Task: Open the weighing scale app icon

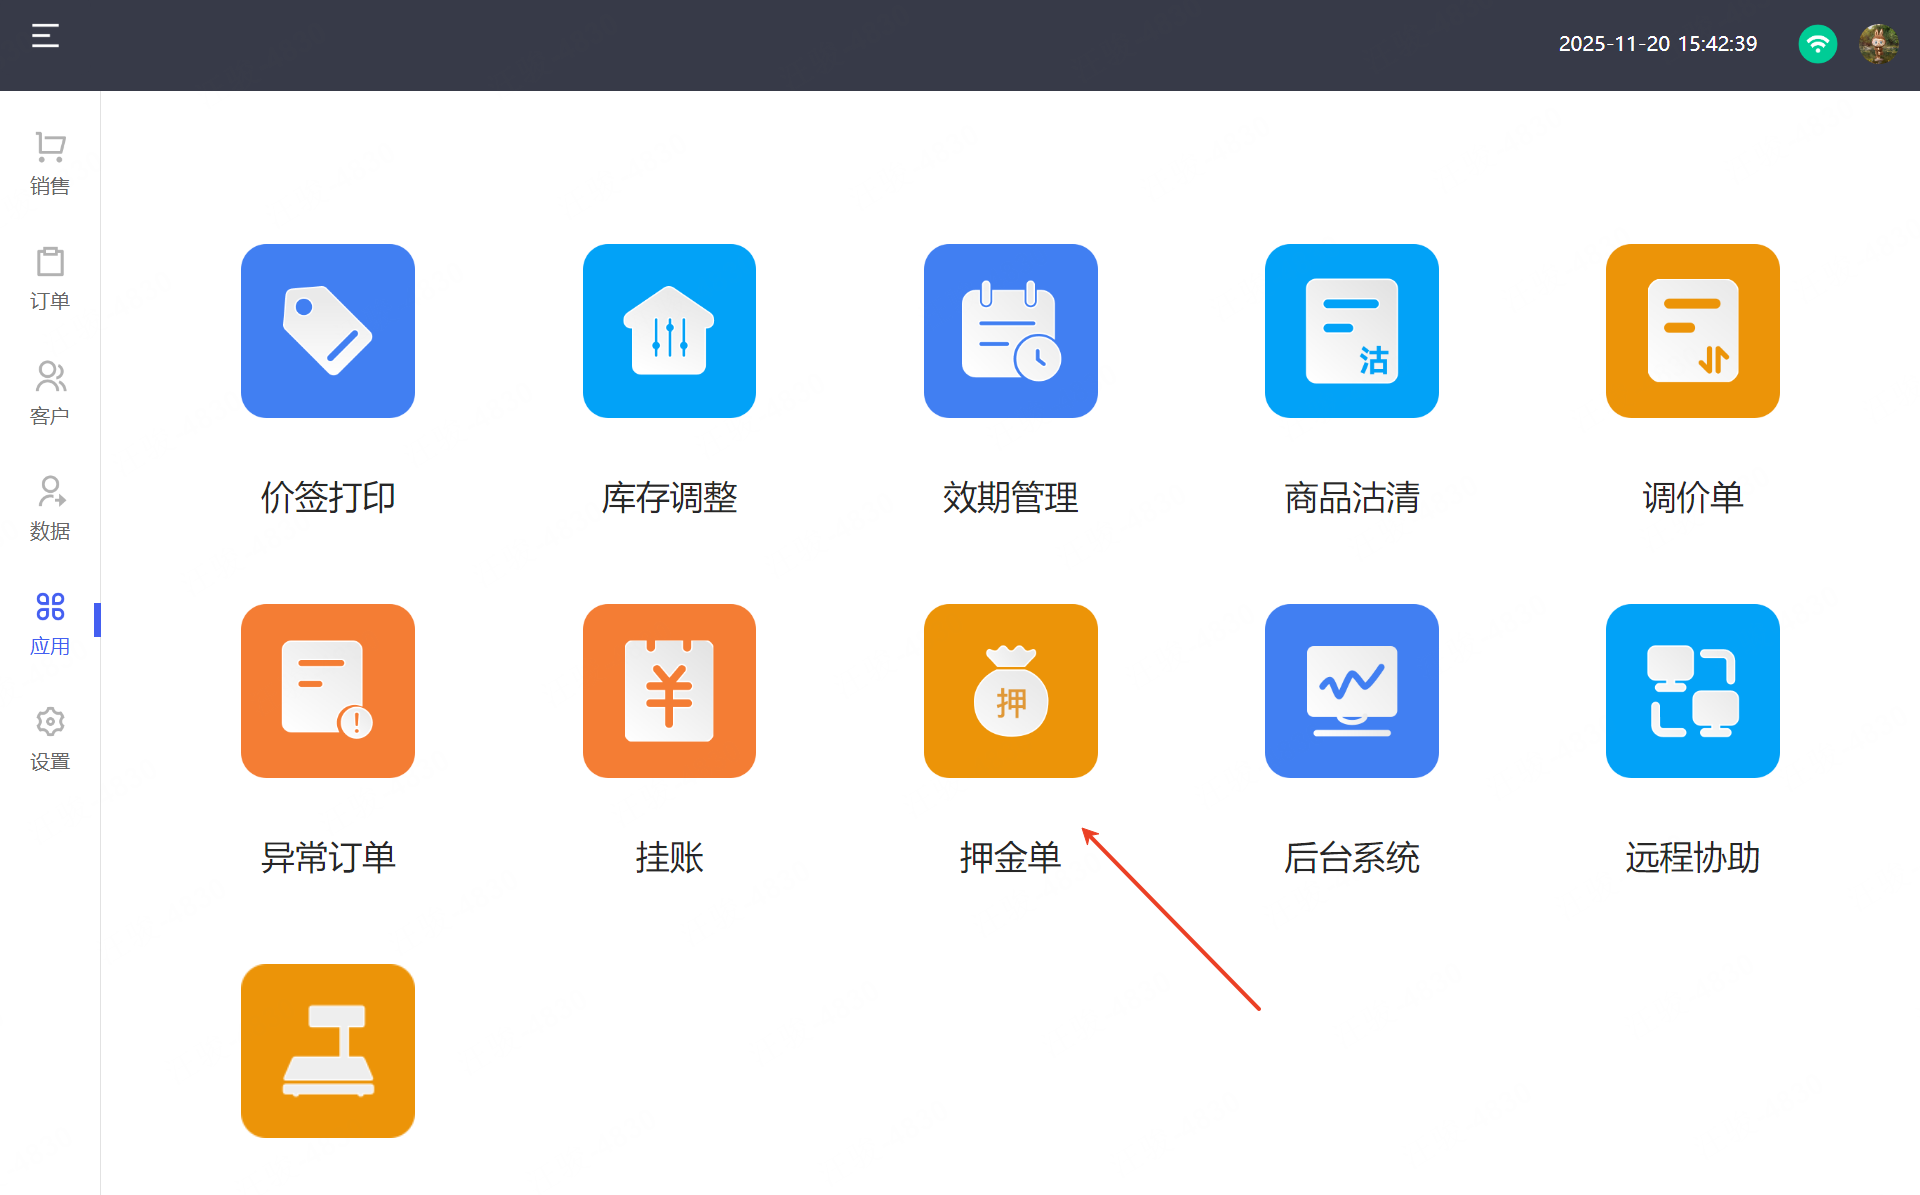Action: pyautogui.click(x=327, y=1051)
